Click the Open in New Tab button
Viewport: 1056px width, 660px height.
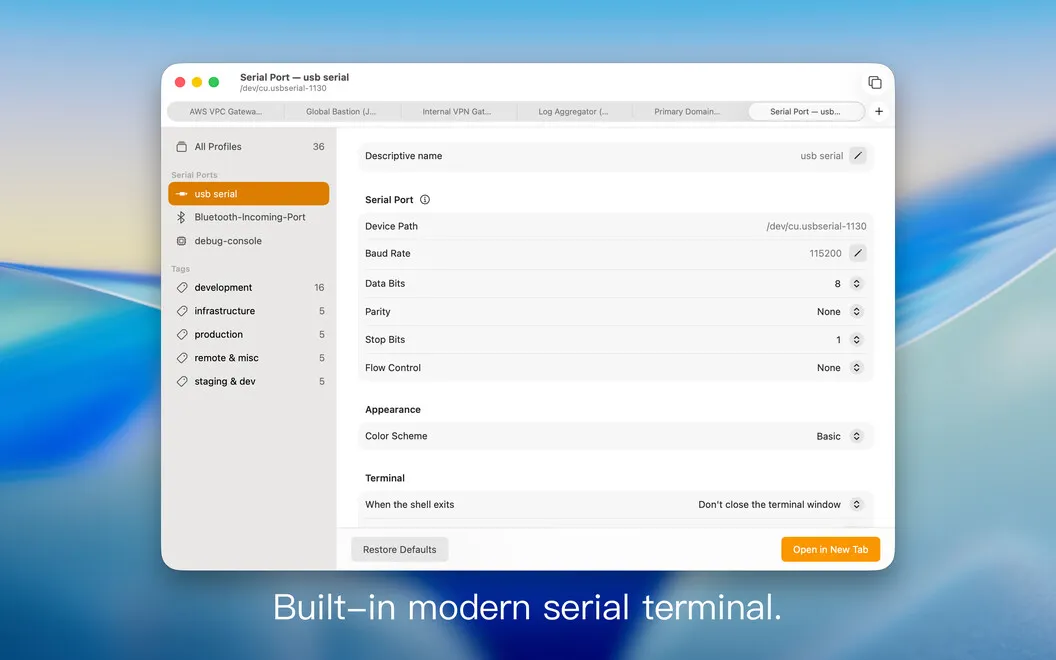830,550
